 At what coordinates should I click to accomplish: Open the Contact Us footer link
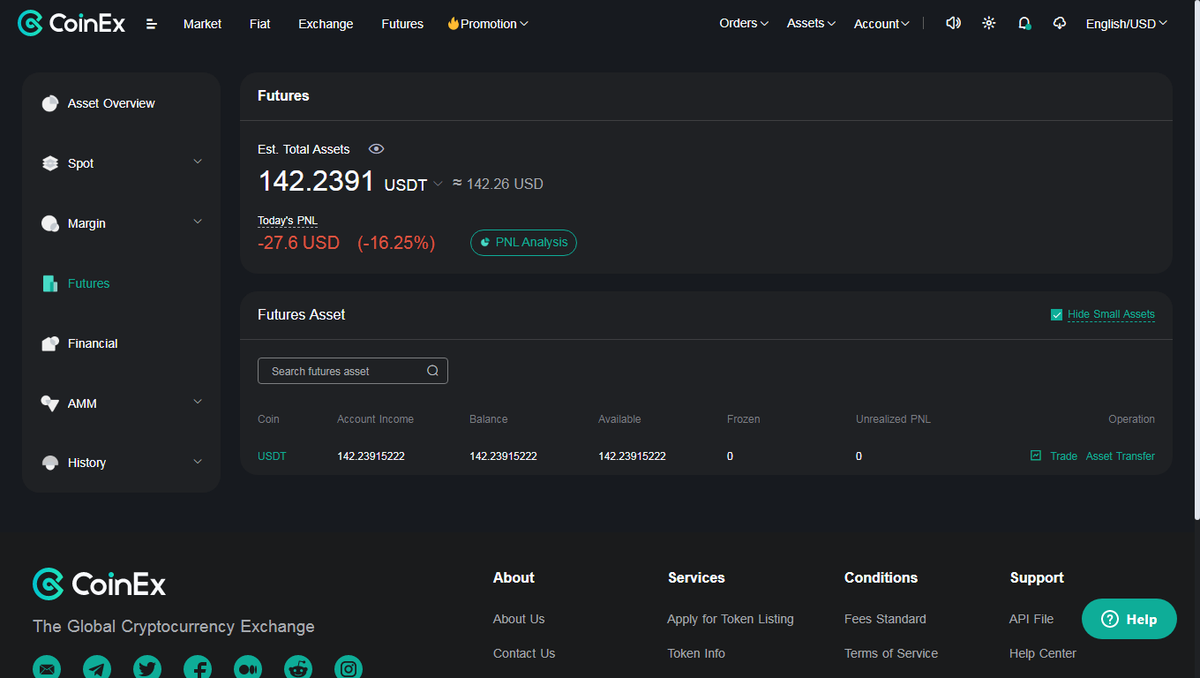[524, 653]
